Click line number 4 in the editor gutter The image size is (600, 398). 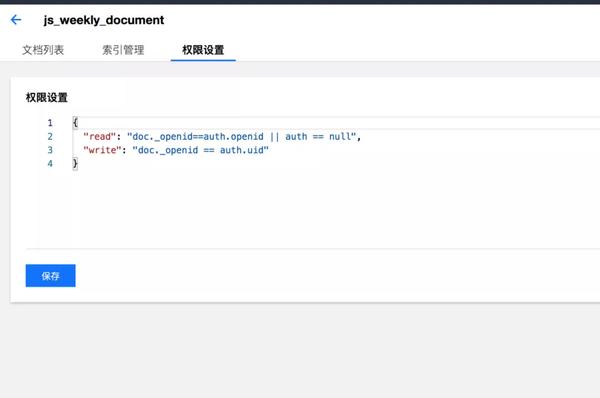click(x=50, y=164)
